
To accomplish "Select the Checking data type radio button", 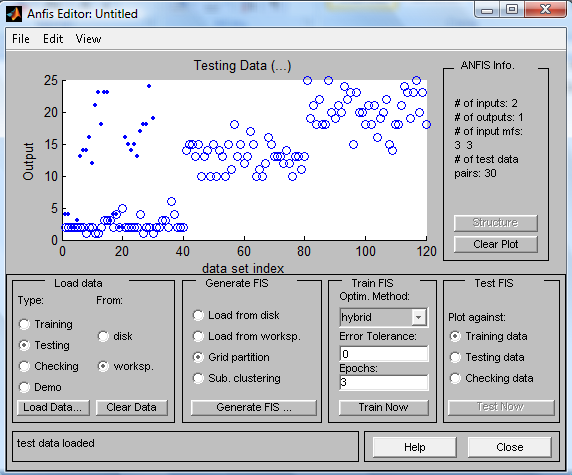I will 24,366.
